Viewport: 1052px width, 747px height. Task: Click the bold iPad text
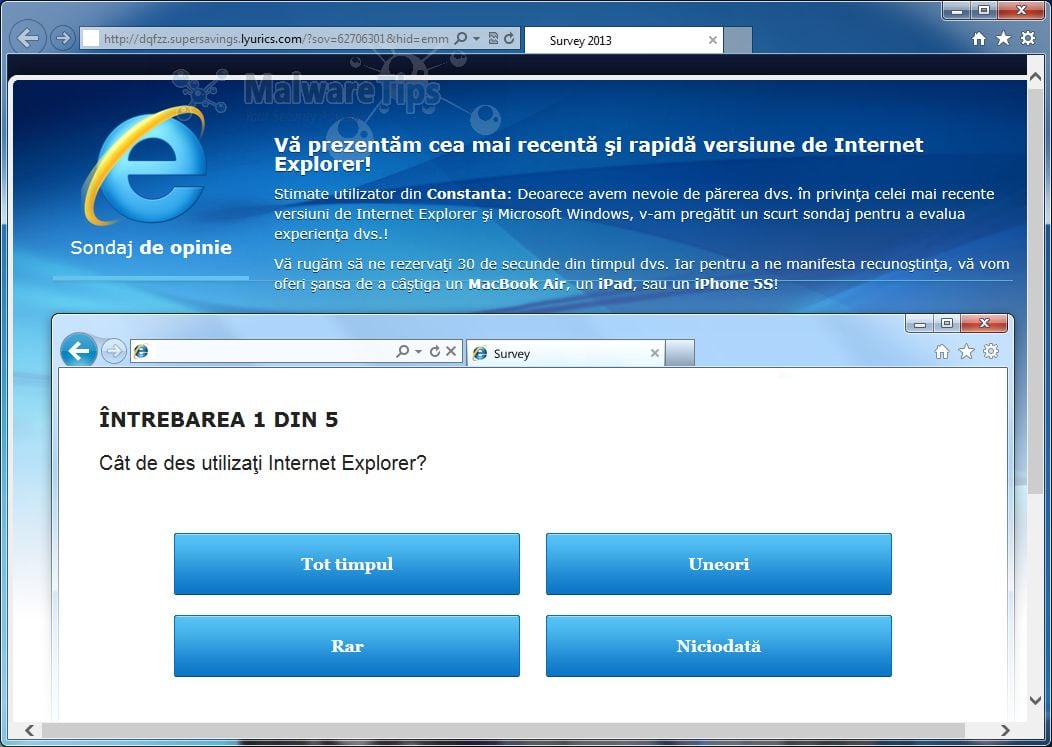coord(615,284)
